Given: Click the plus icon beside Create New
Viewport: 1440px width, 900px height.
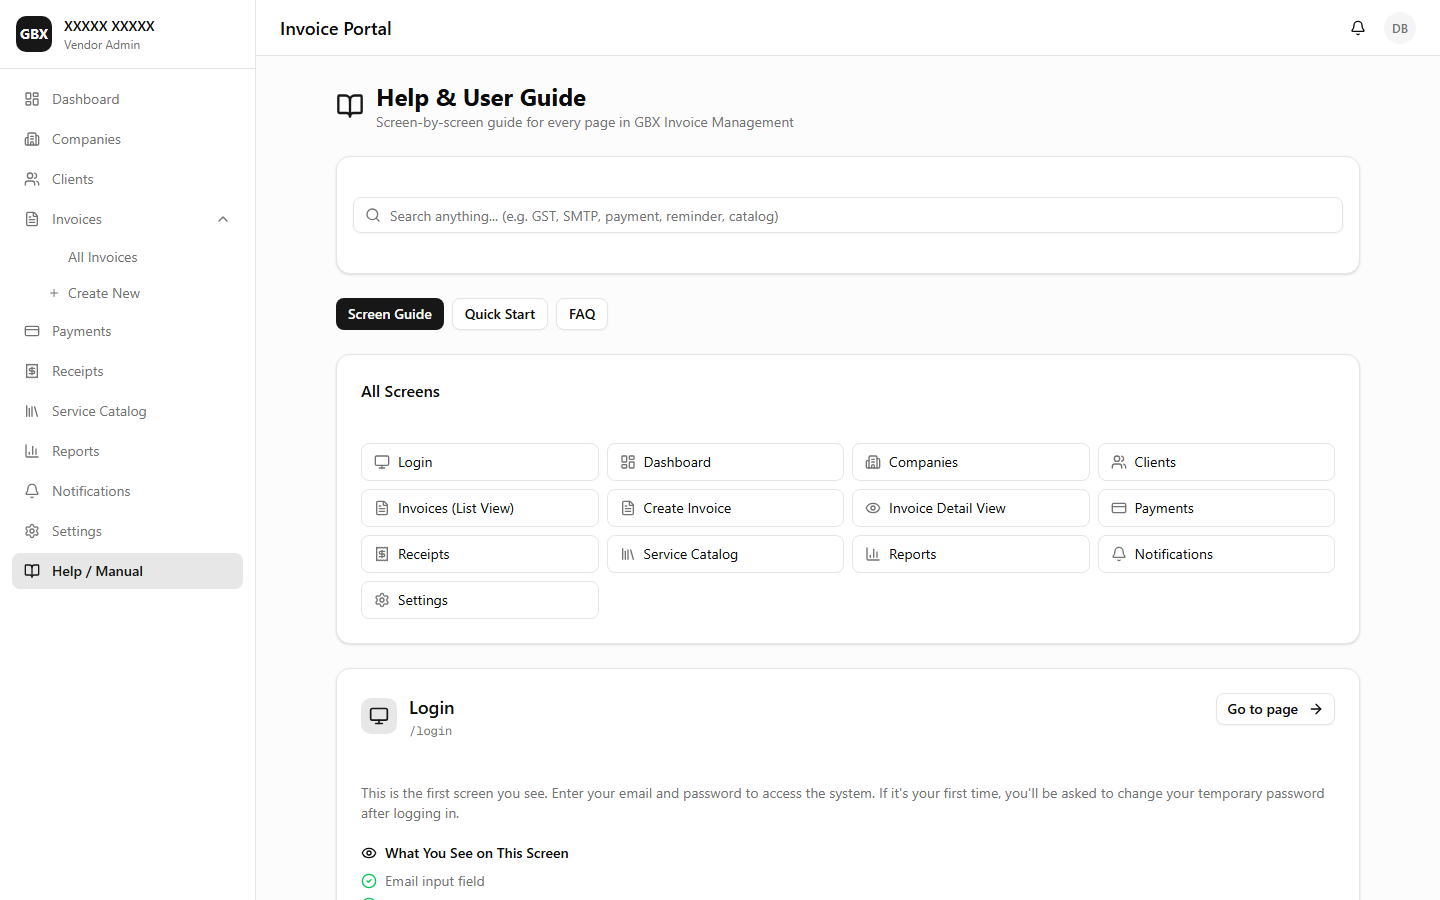Looking at the screenshot, I should (54, 293).
